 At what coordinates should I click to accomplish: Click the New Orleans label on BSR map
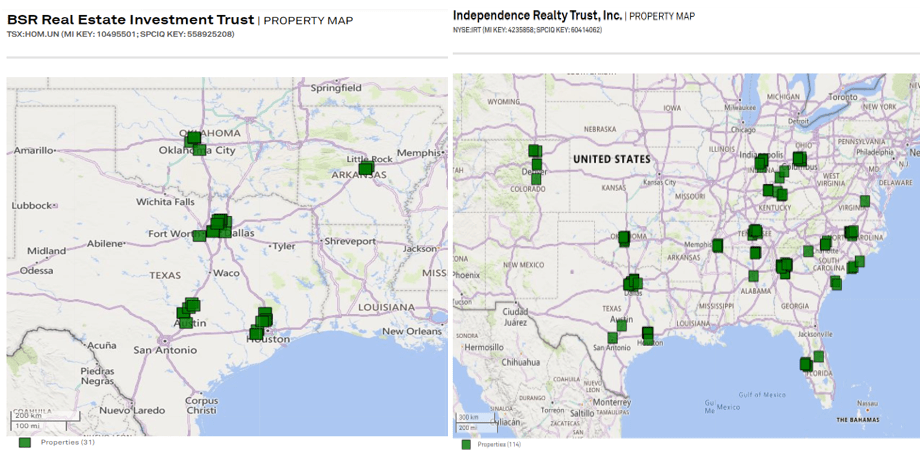tap(411, 331)
